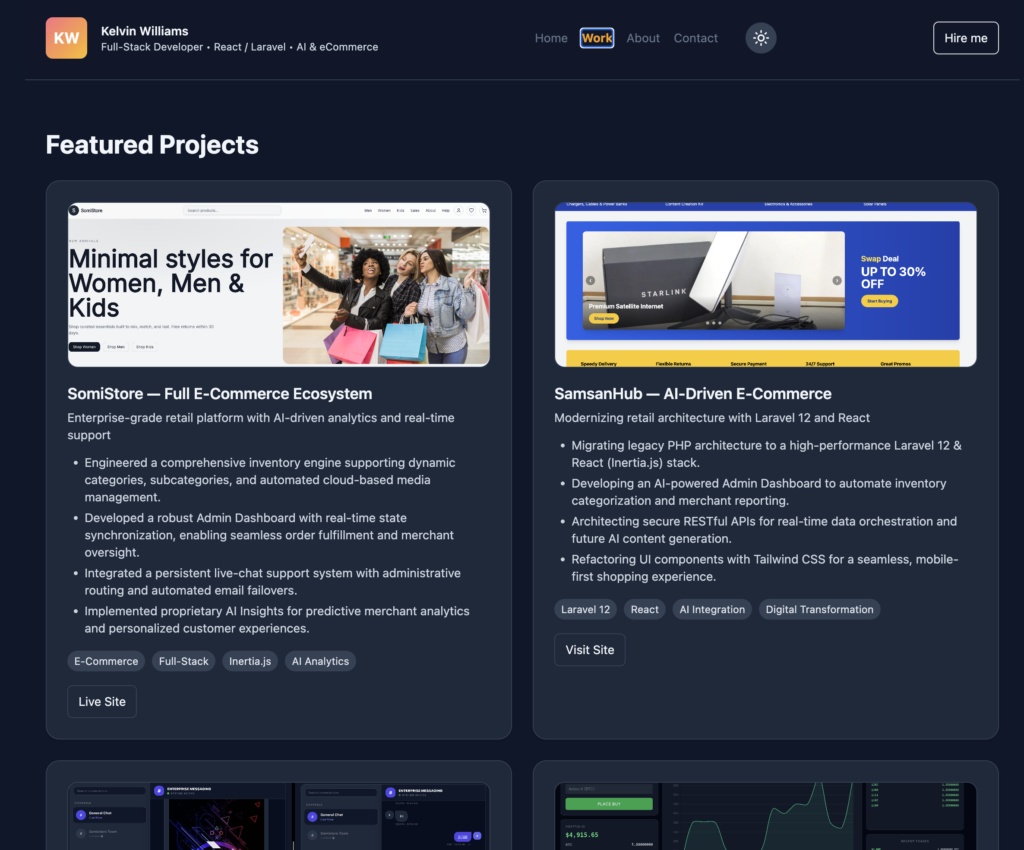Viewport: 1024px width, 850px height.
Task: Click the E-Commerce tag
Action: (x=106, y=661)
